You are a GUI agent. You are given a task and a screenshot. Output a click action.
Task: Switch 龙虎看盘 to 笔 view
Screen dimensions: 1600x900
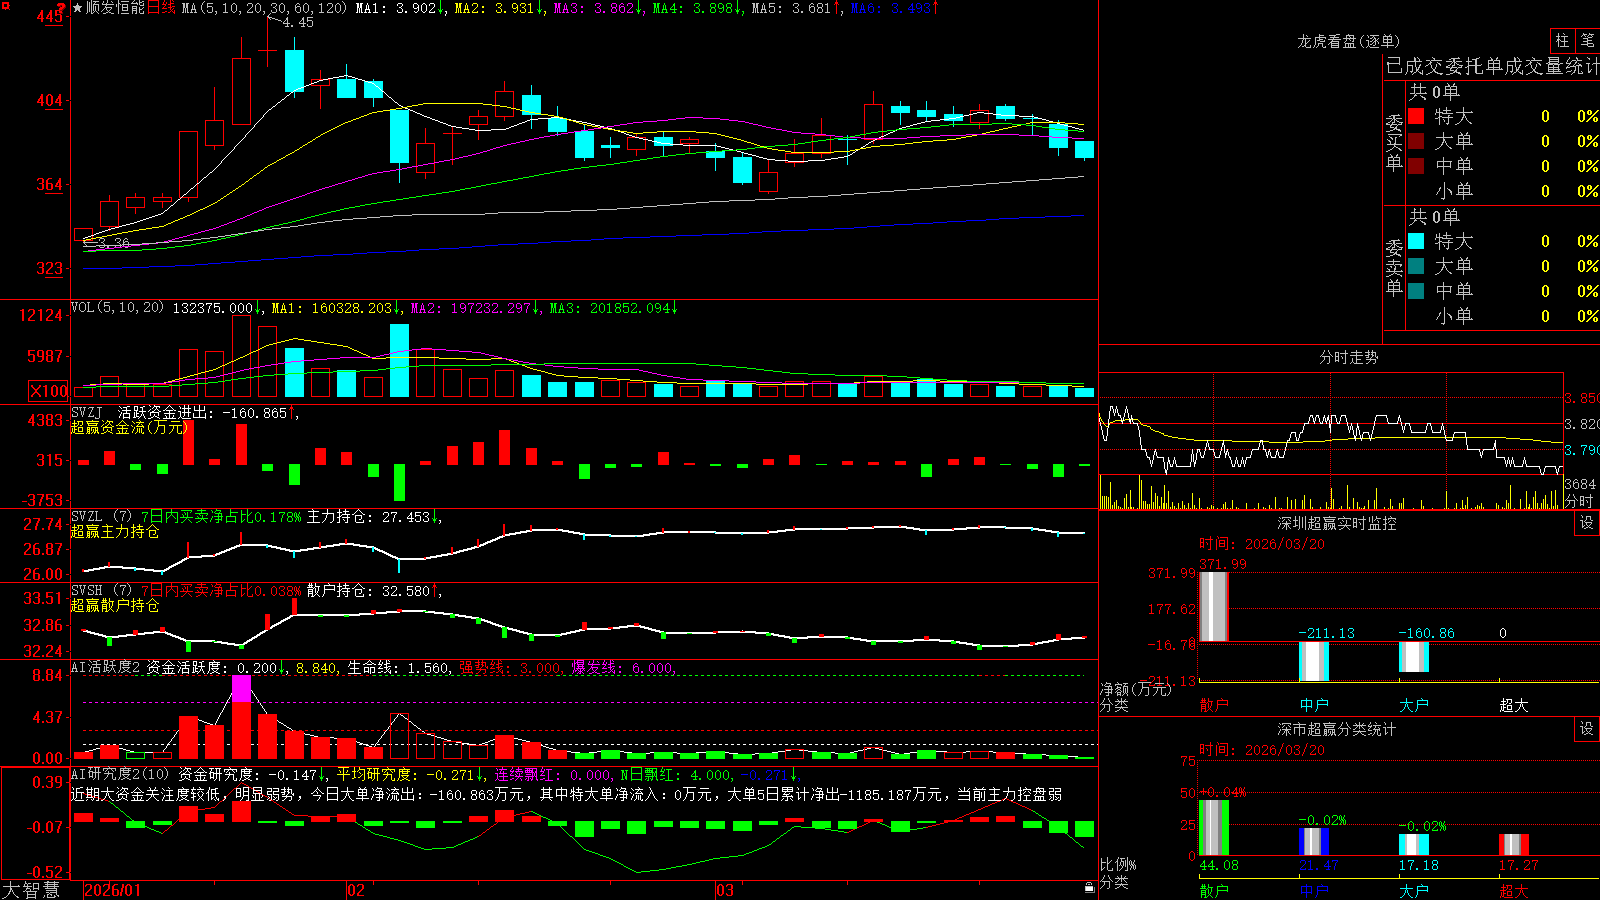[x=1587, y=40]
